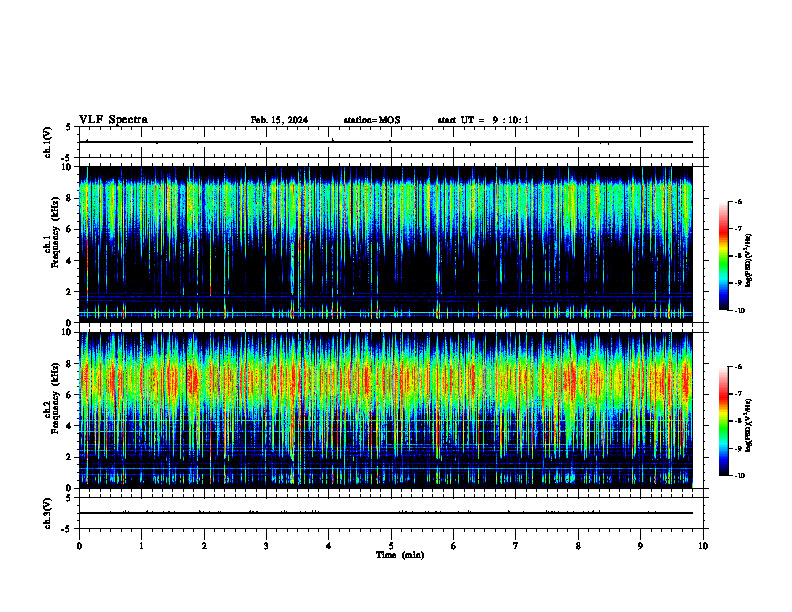Click time axis tick label "1"
The image size is (792, 612).
(141, 546)
